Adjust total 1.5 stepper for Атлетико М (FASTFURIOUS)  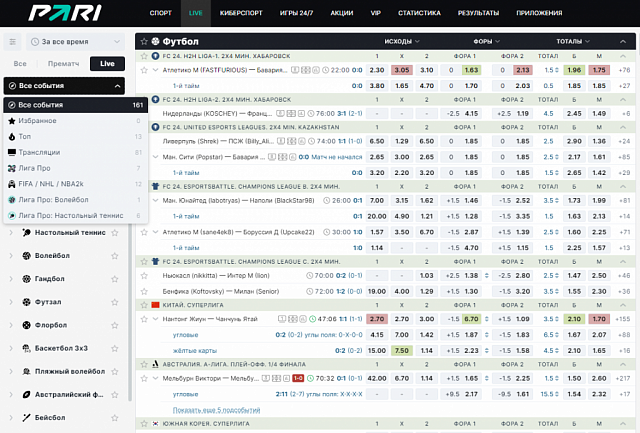(x=556, y=70)
